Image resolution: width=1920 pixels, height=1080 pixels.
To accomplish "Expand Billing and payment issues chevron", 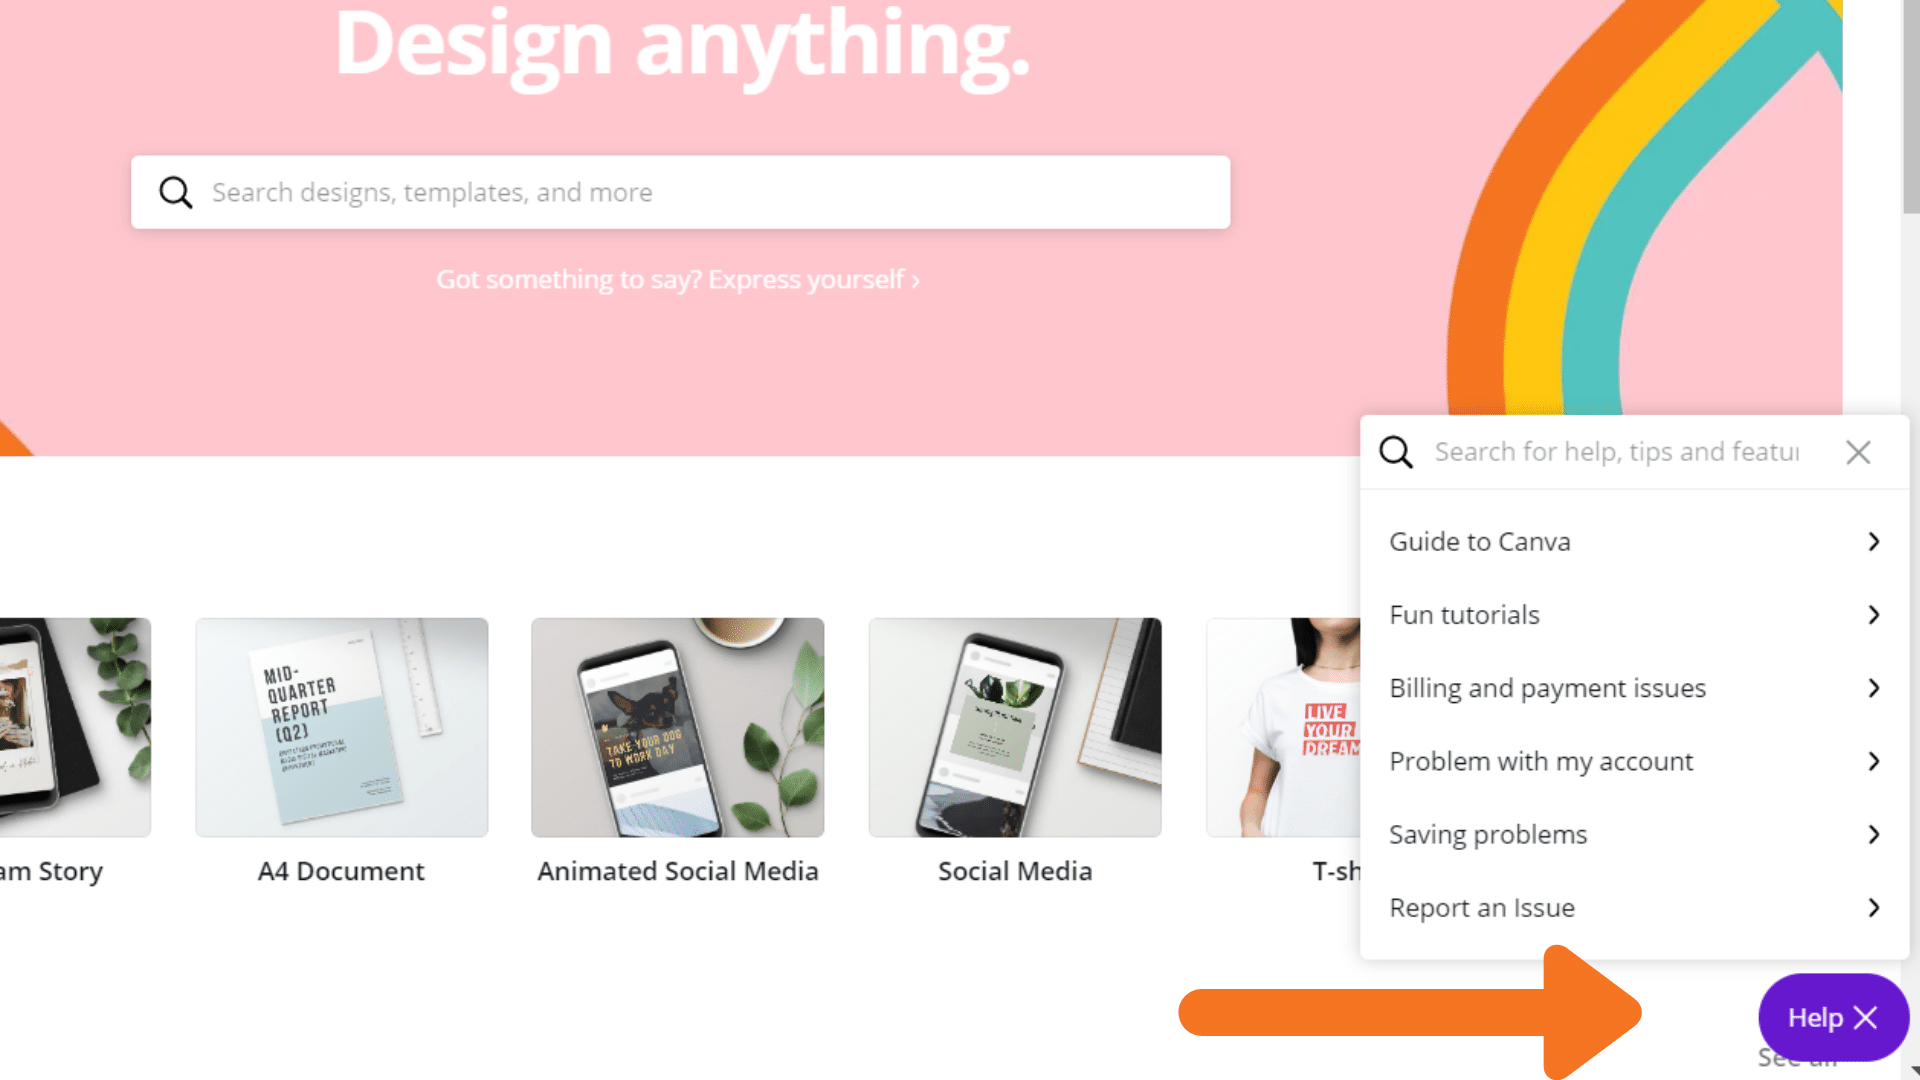I will (1874, 688).
